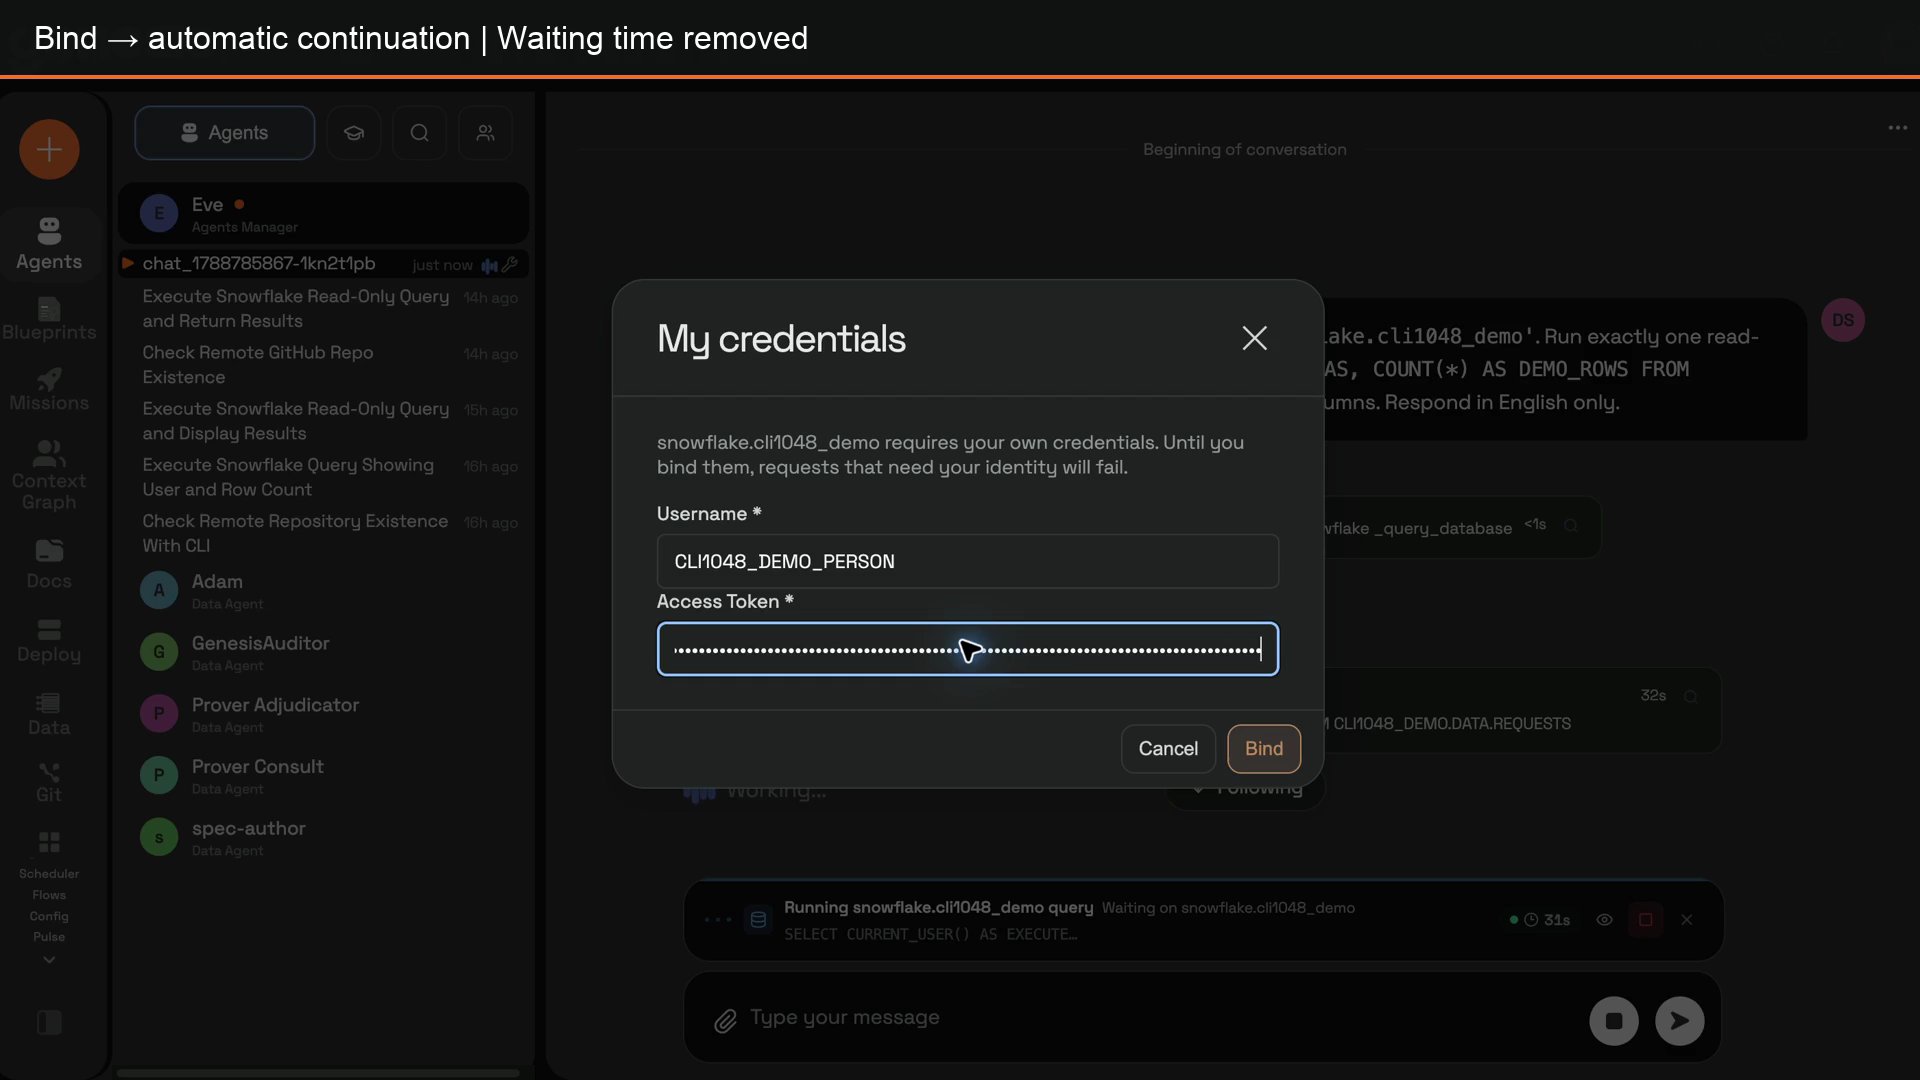Expand the sidebar chevron below Pulse

tap(49, 960)
